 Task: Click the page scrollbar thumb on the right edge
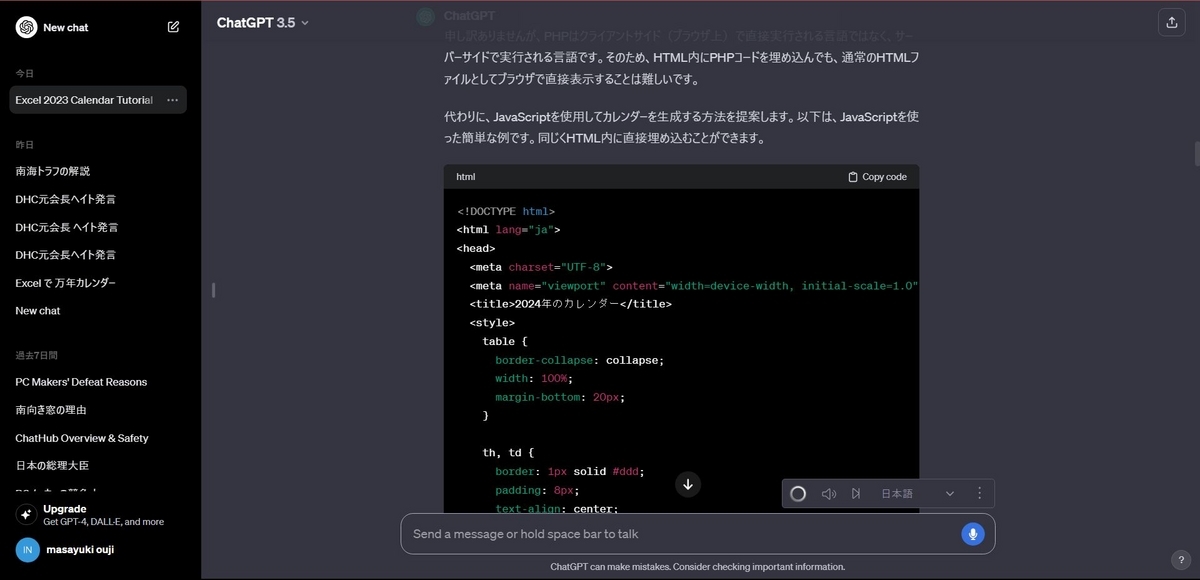point(1196,153)
